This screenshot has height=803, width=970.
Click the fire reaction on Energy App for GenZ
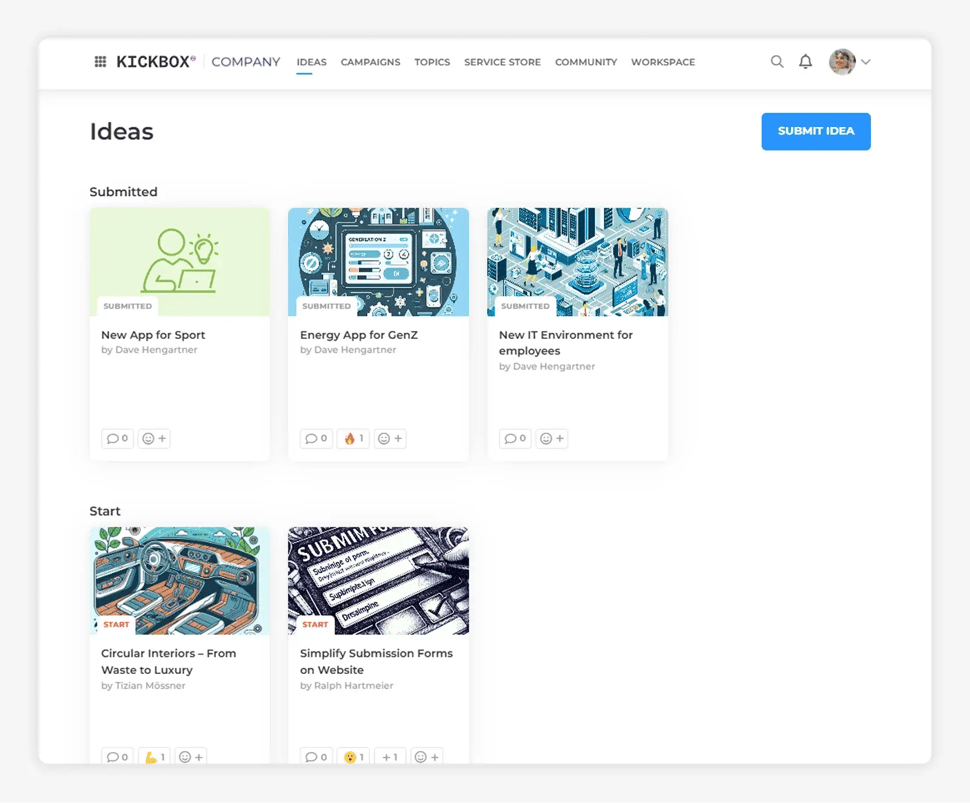click(352, 438)
